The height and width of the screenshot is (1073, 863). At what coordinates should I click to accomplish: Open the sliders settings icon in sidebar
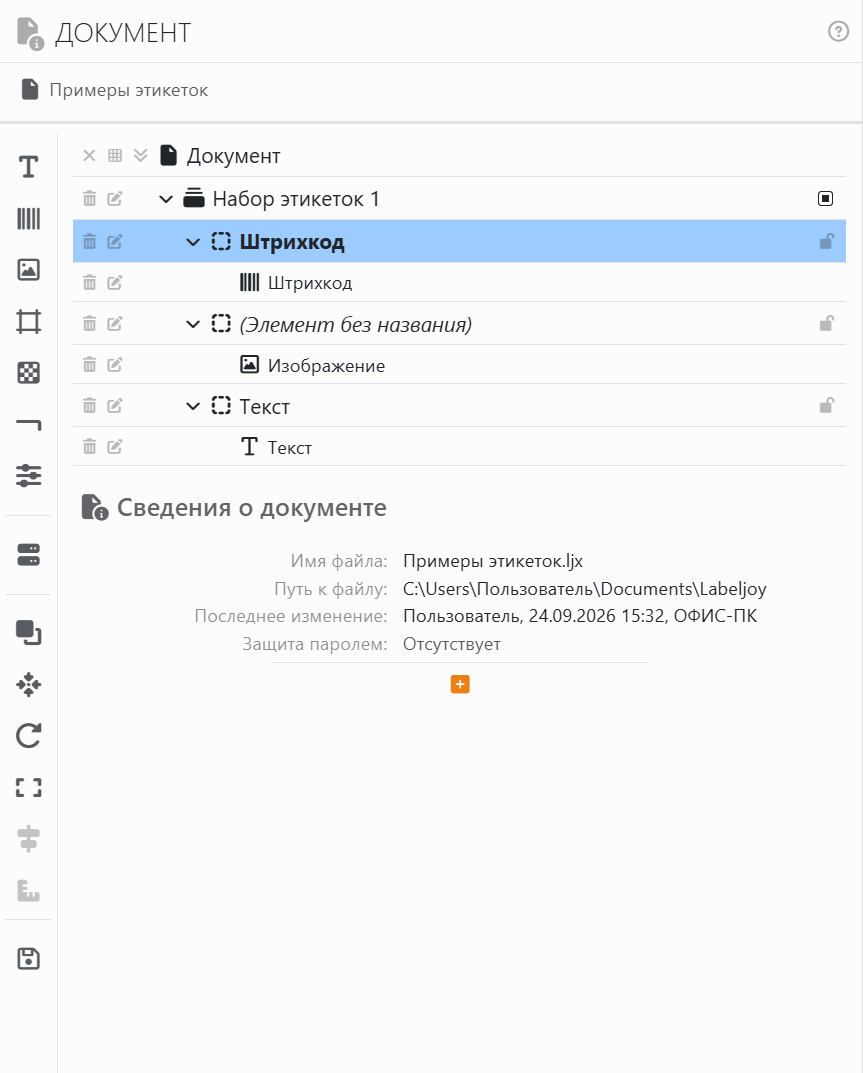[x=28, y=476]
